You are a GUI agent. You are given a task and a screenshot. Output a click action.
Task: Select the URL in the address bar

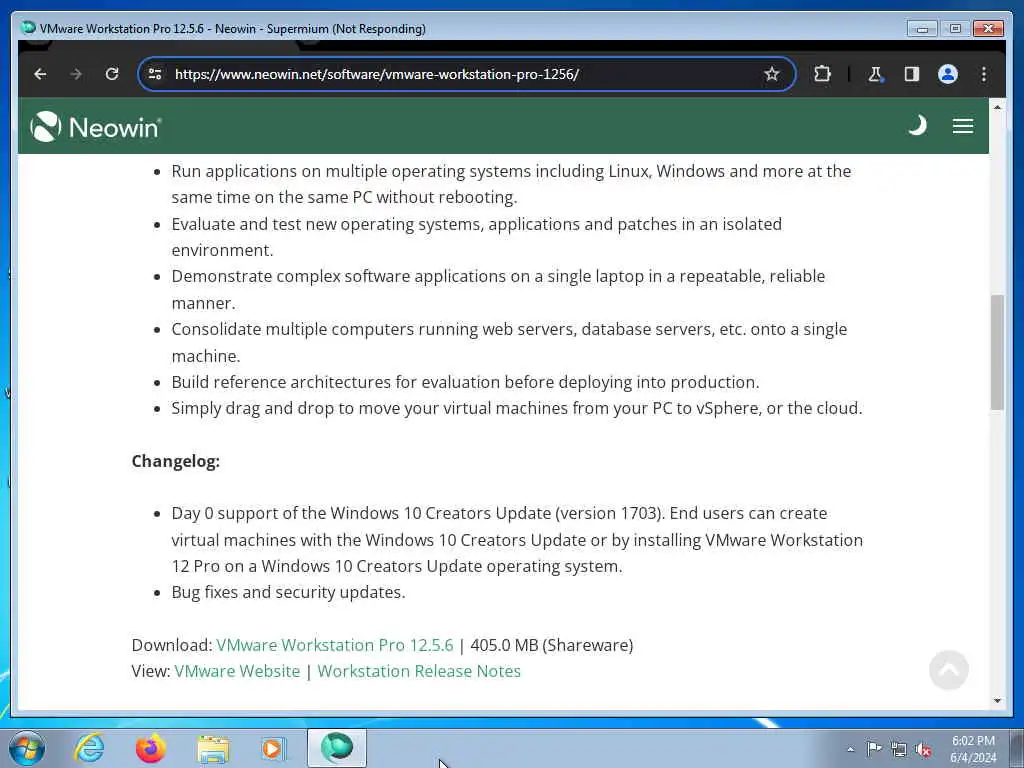pyautogui.click(x=377, y=74)
